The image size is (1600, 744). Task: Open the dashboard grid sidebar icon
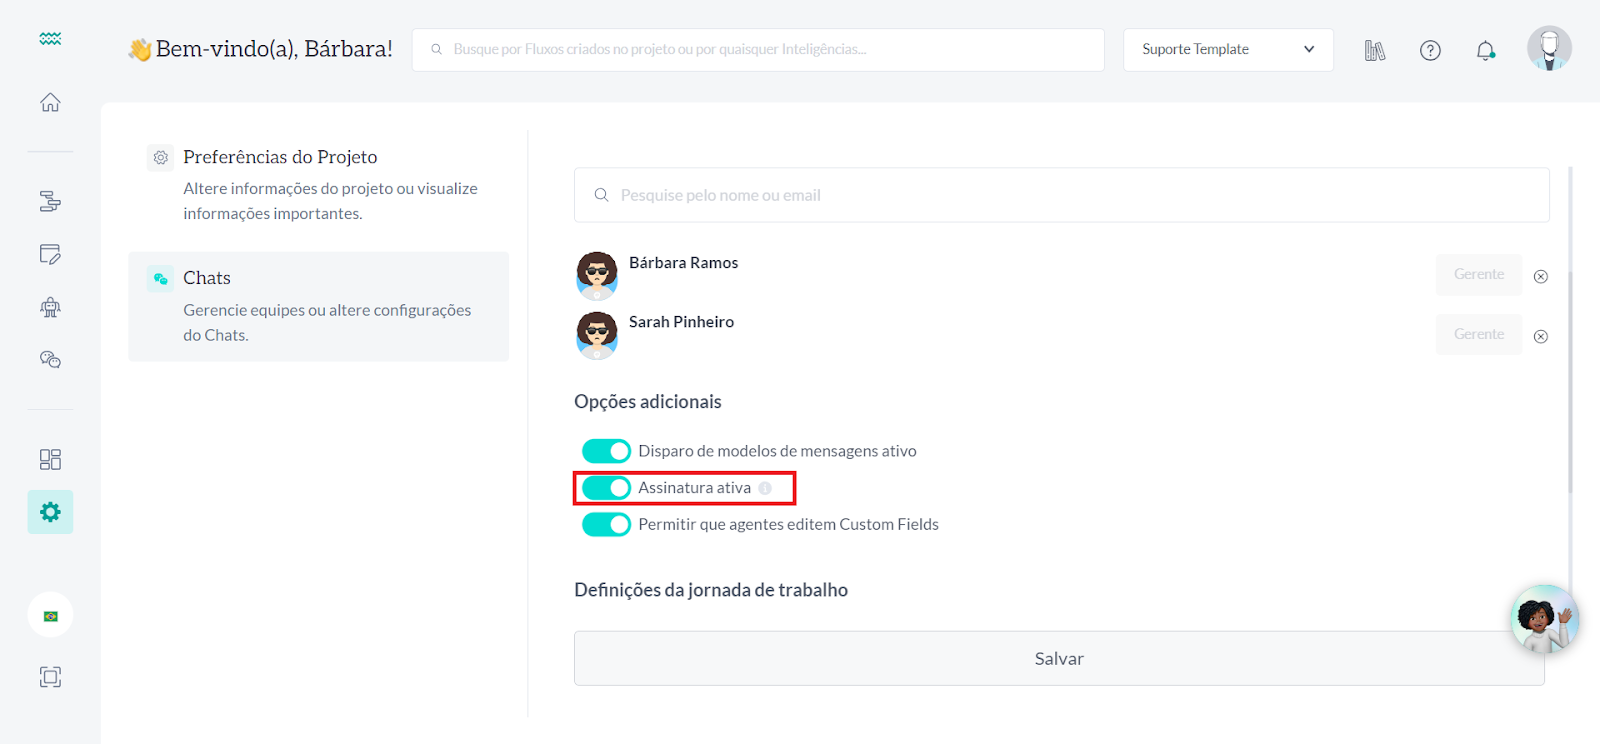(x=50, y=459)
